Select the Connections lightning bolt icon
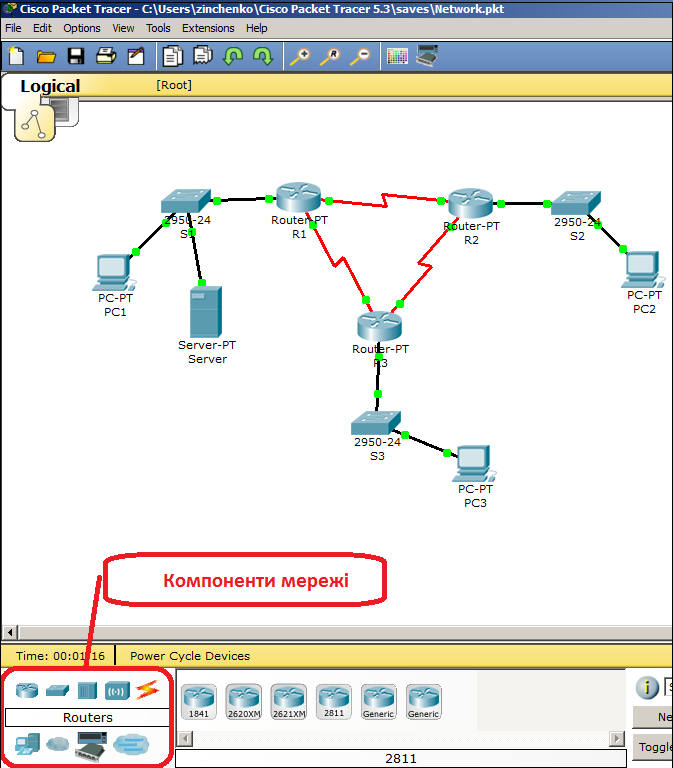 147,690
